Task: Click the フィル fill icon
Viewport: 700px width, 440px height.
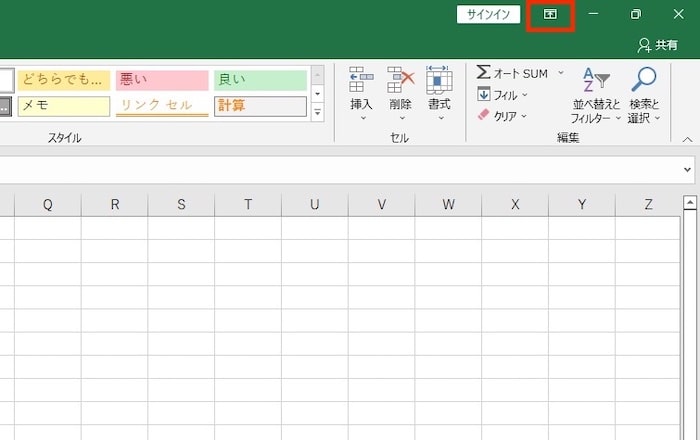Action: click(x=483, y=94)
